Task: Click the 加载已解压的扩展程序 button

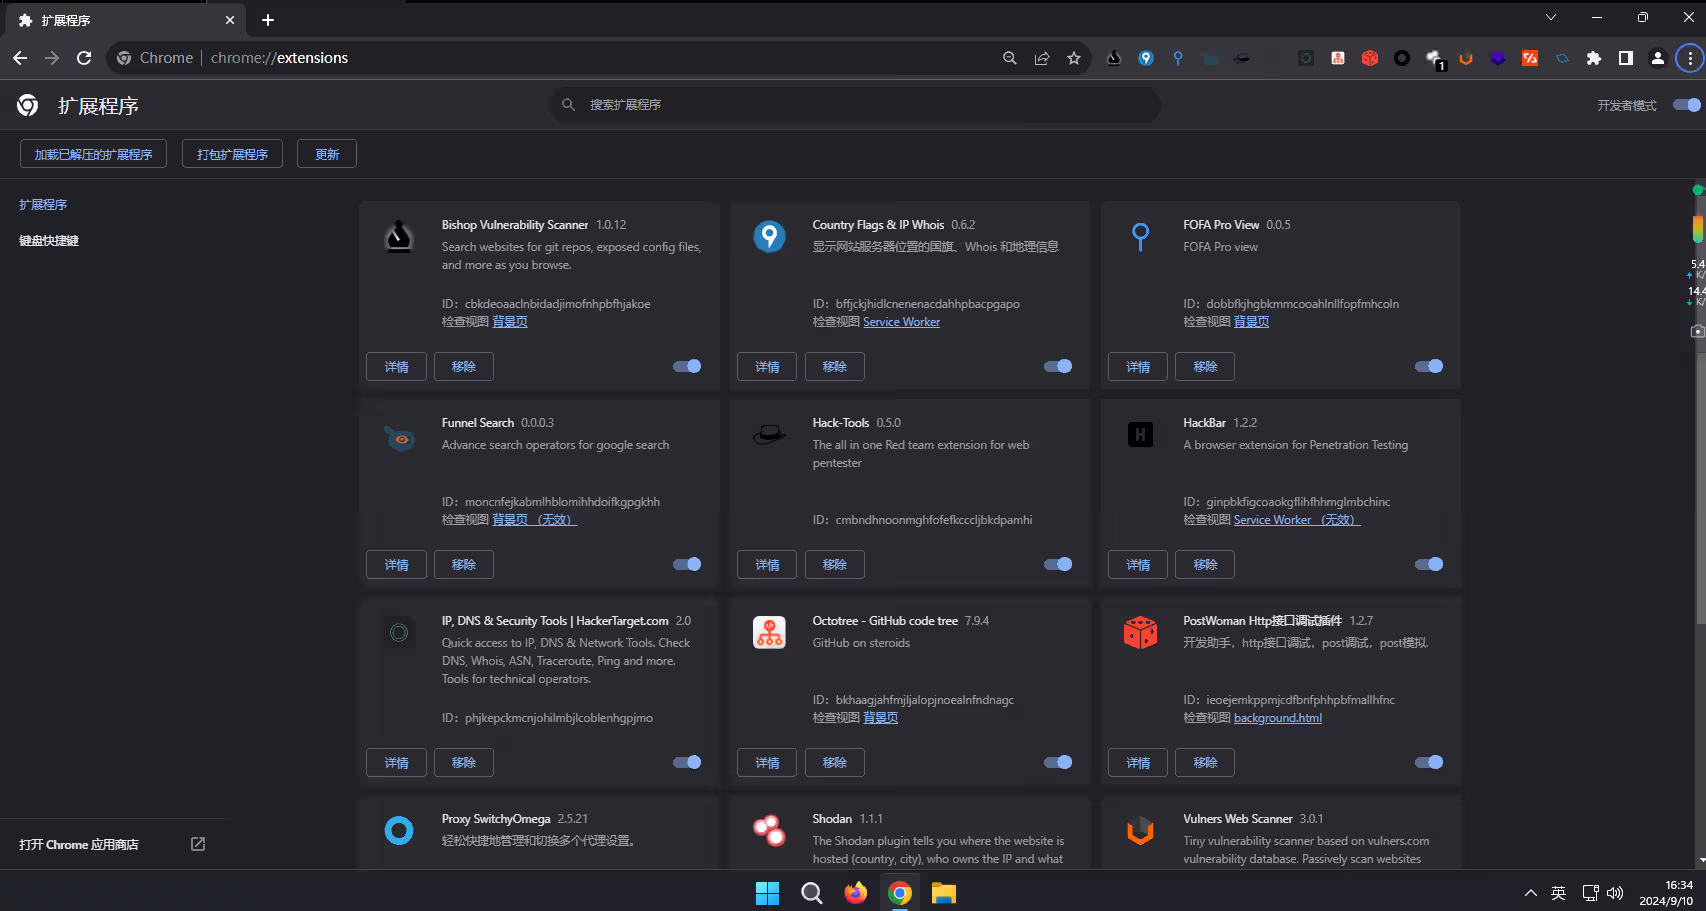Action: (93, 154)
